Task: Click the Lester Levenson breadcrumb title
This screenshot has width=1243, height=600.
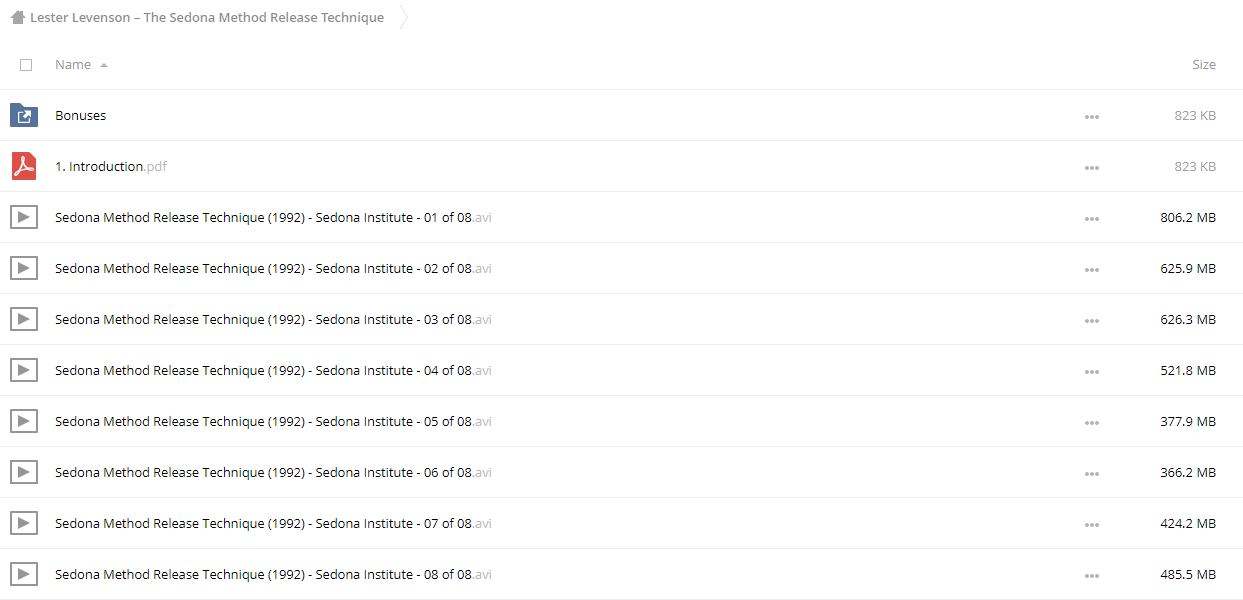Action: click(206, 17)
